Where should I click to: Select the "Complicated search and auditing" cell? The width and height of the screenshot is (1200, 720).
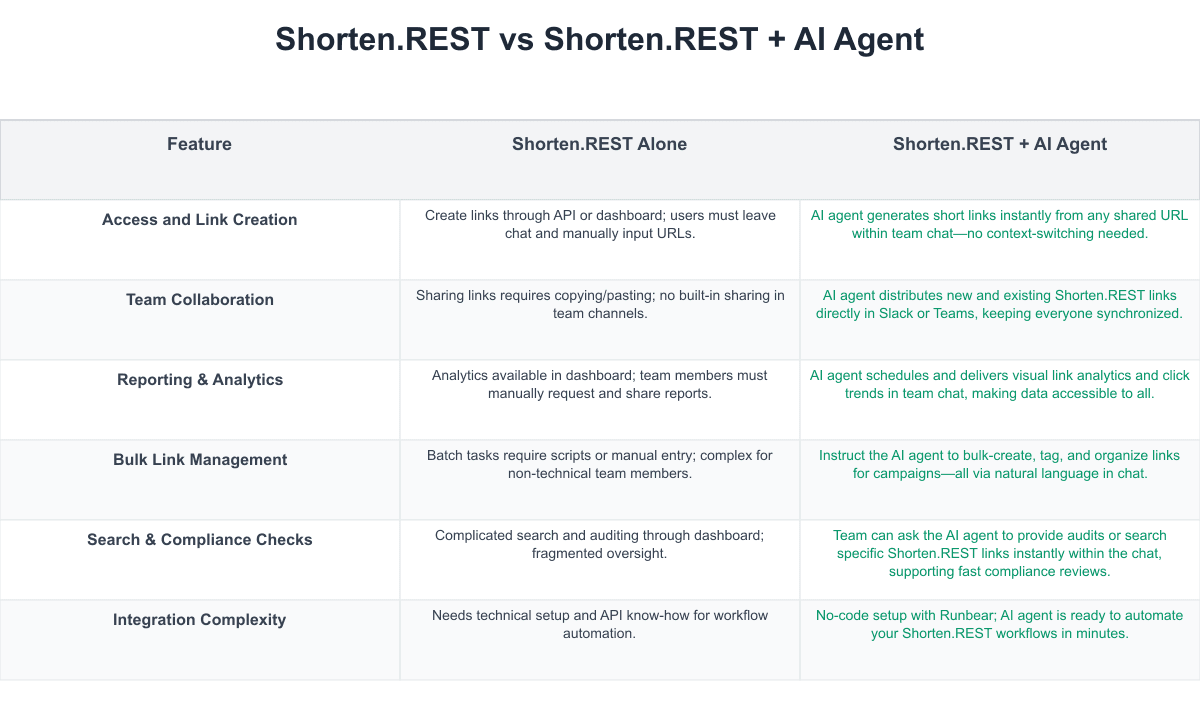click(x=600, y=544)
